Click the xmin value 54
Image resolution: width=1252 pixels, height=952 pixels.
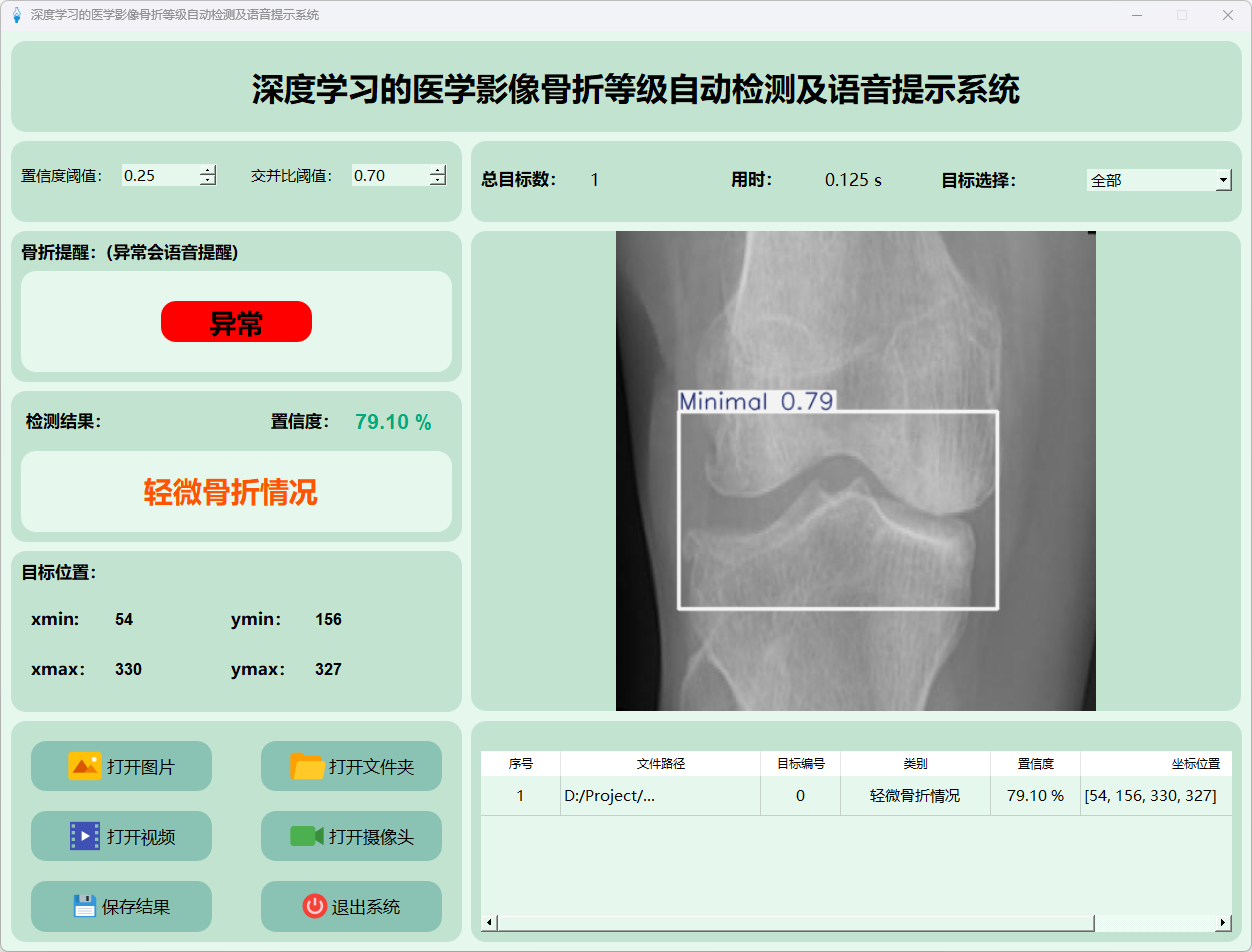124,620
